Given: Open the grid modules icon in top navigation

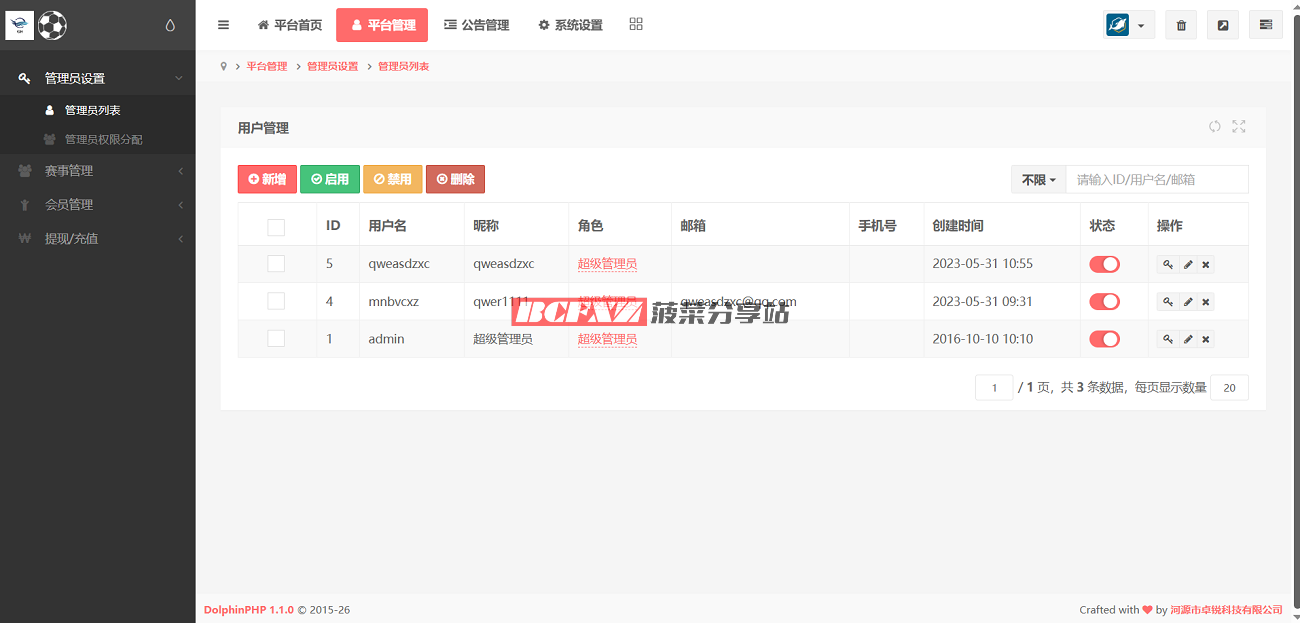Looking at the screenshot, I should pos(636,25).
